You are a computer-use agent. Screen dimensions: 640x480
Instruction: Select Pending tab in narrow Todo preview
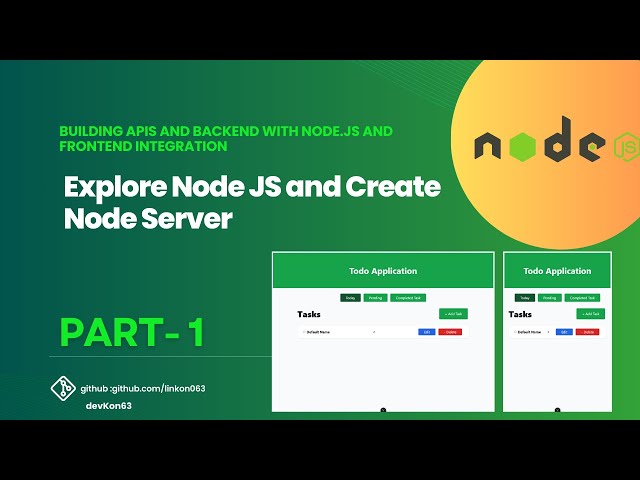[x=550, y=298]
